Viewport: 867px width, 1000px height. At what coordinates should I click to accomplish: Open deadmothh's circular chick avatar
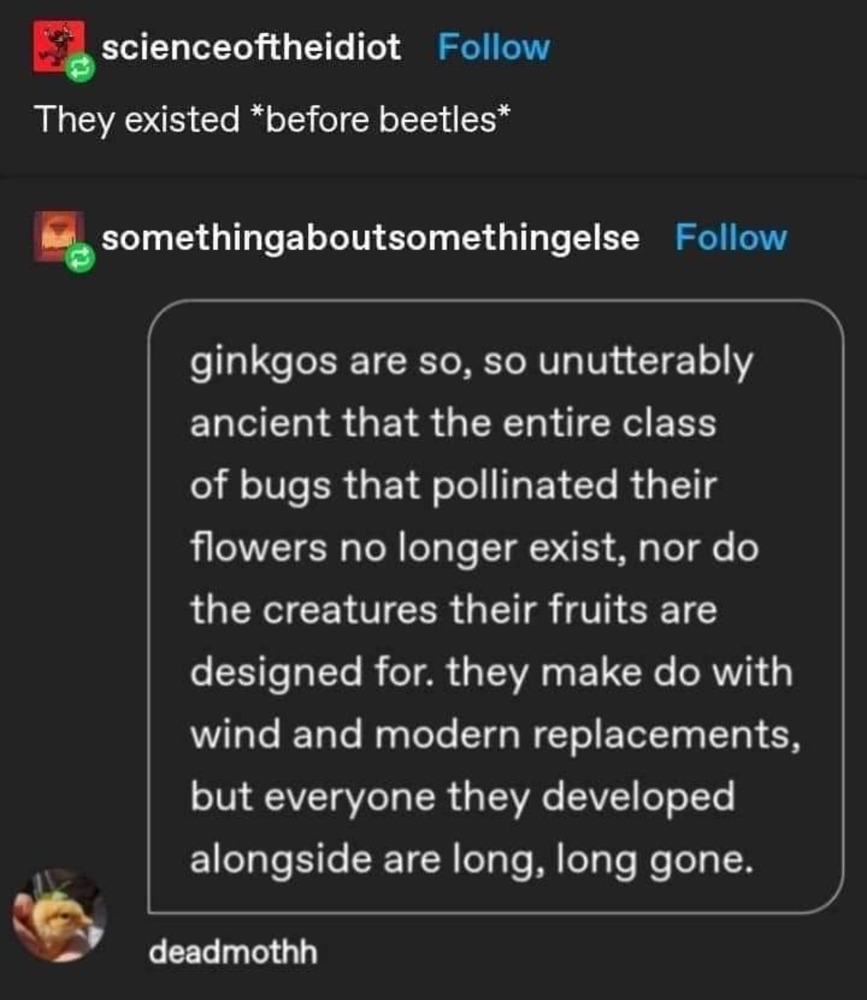pyautogui.click(x=59, y=915)
